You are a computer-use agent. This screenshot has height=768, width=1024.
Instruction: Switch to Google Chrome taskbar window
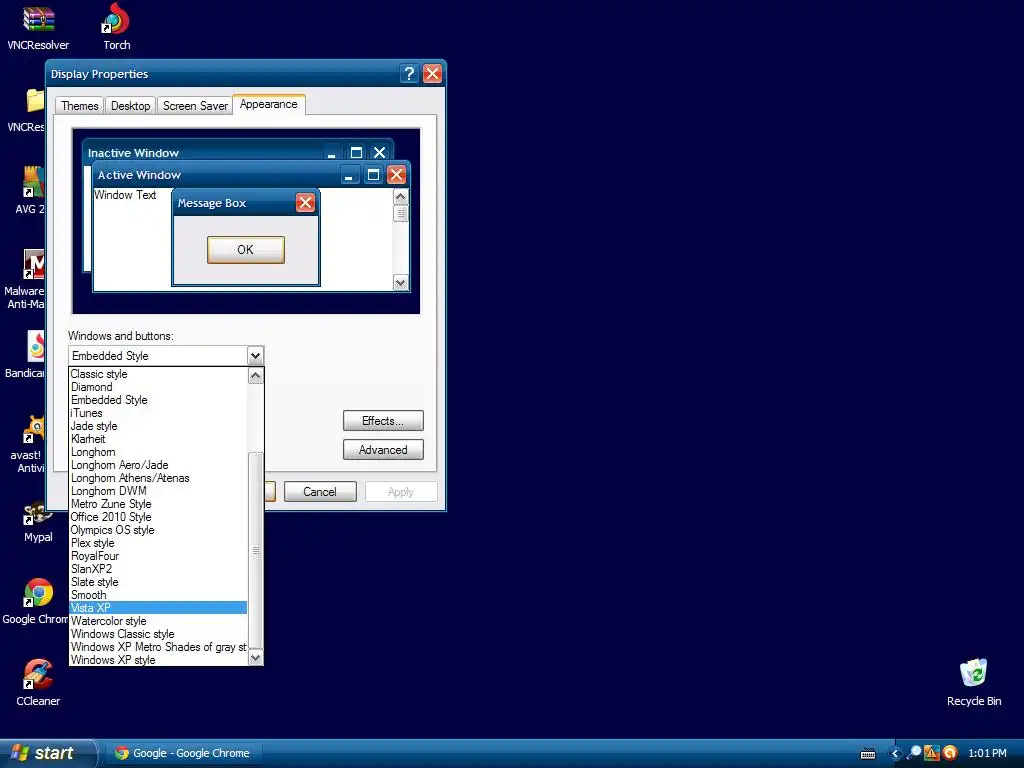pos(184,753)
